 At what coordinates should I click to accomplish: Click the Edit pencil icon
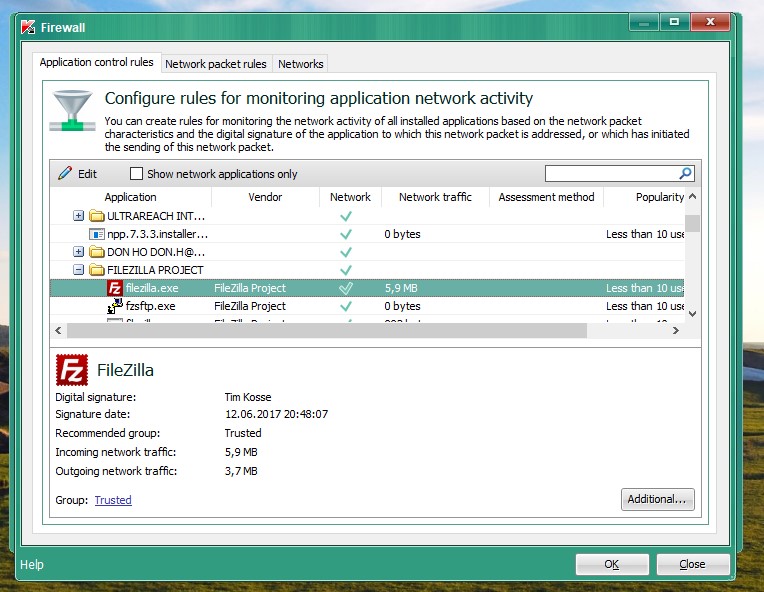pyautogui.click(x=65, y=173)
